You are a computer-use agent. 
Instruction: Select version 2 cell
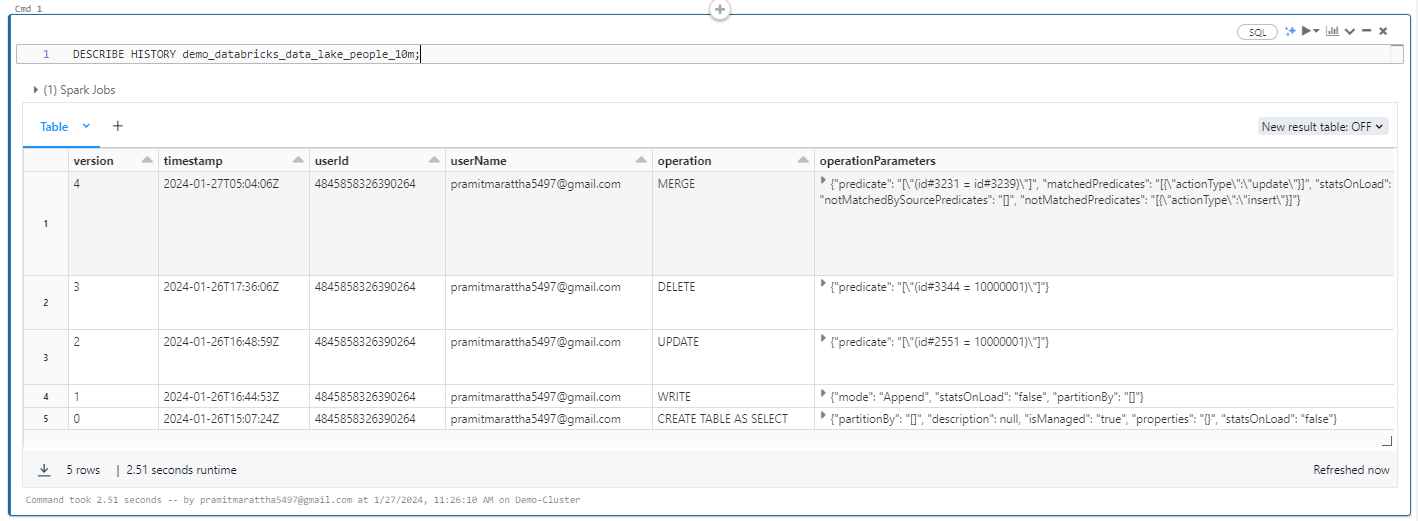tap(113, 358)
